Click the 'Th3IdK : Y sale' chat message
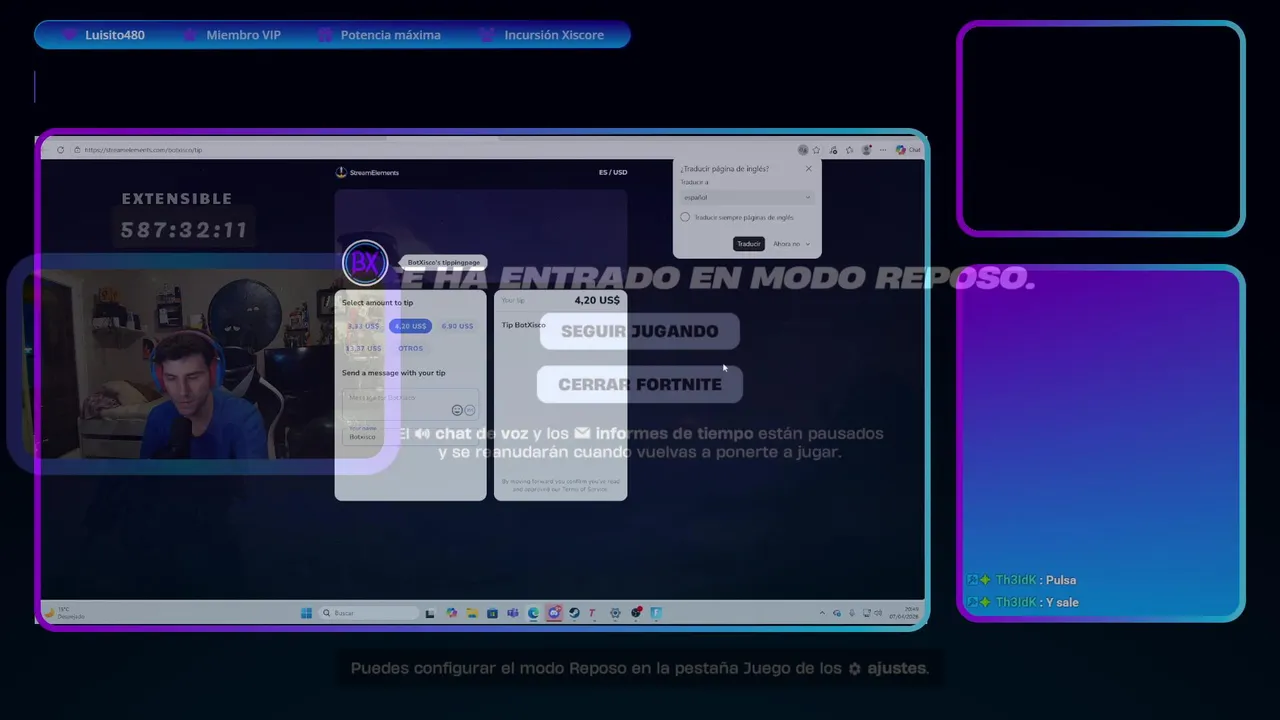The height and width of the screenshot is (720, 1280). coord(1022,602)
